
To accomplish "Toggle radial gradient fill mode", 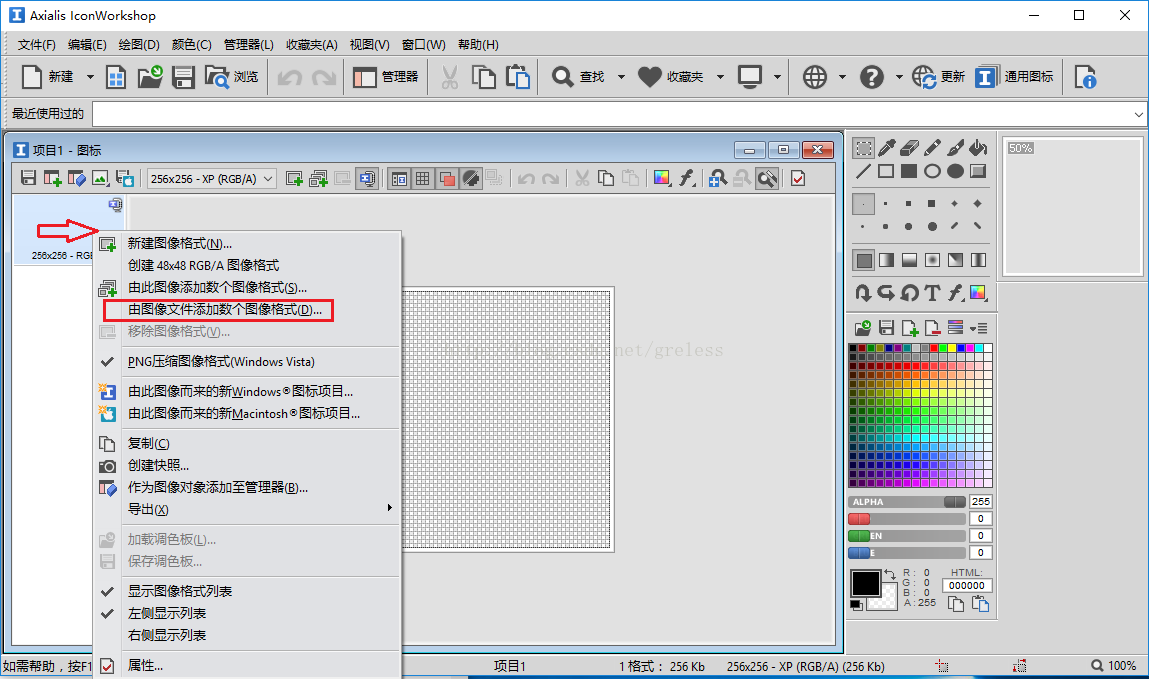I will 932,260.
